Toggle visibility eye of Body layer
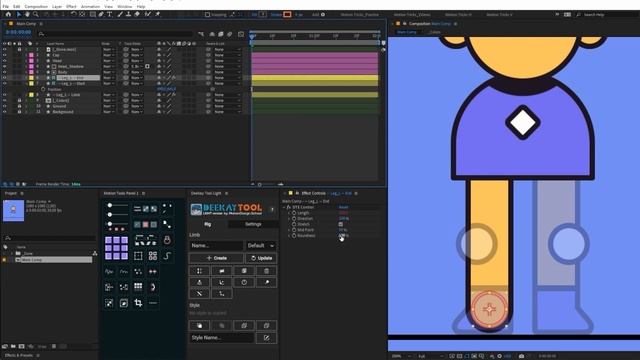This screenshot has height=360, width=640. tap(5, 72)
